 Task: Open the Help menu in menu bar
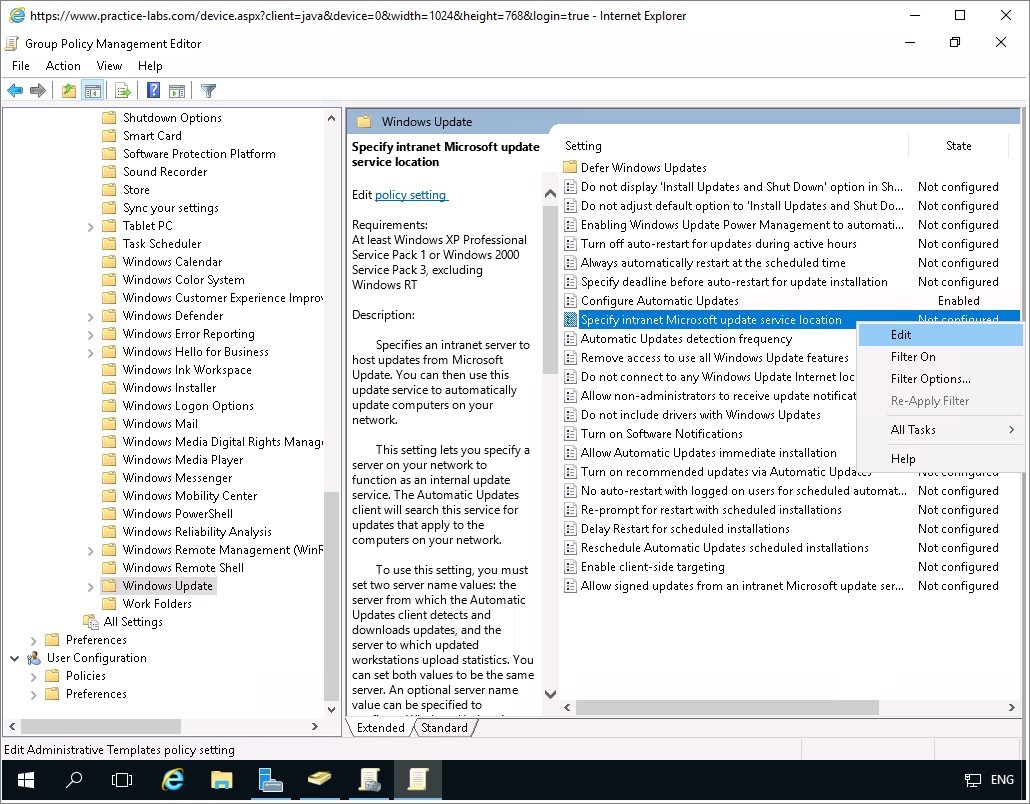tap(150, 66)
